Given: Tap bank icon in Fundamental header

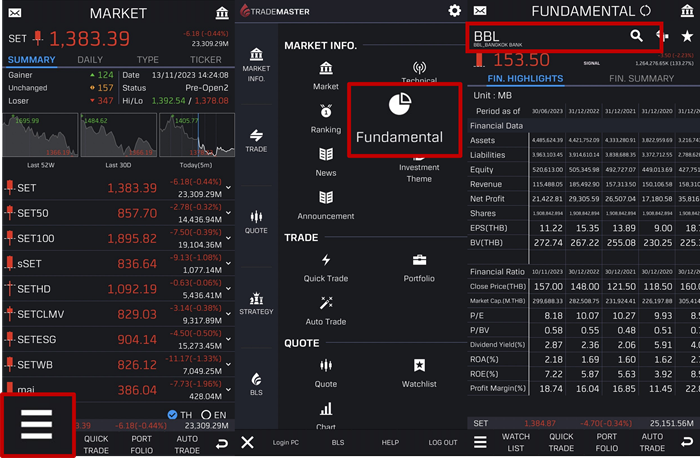Looking at the screenshot, I should tap(687, 11).
